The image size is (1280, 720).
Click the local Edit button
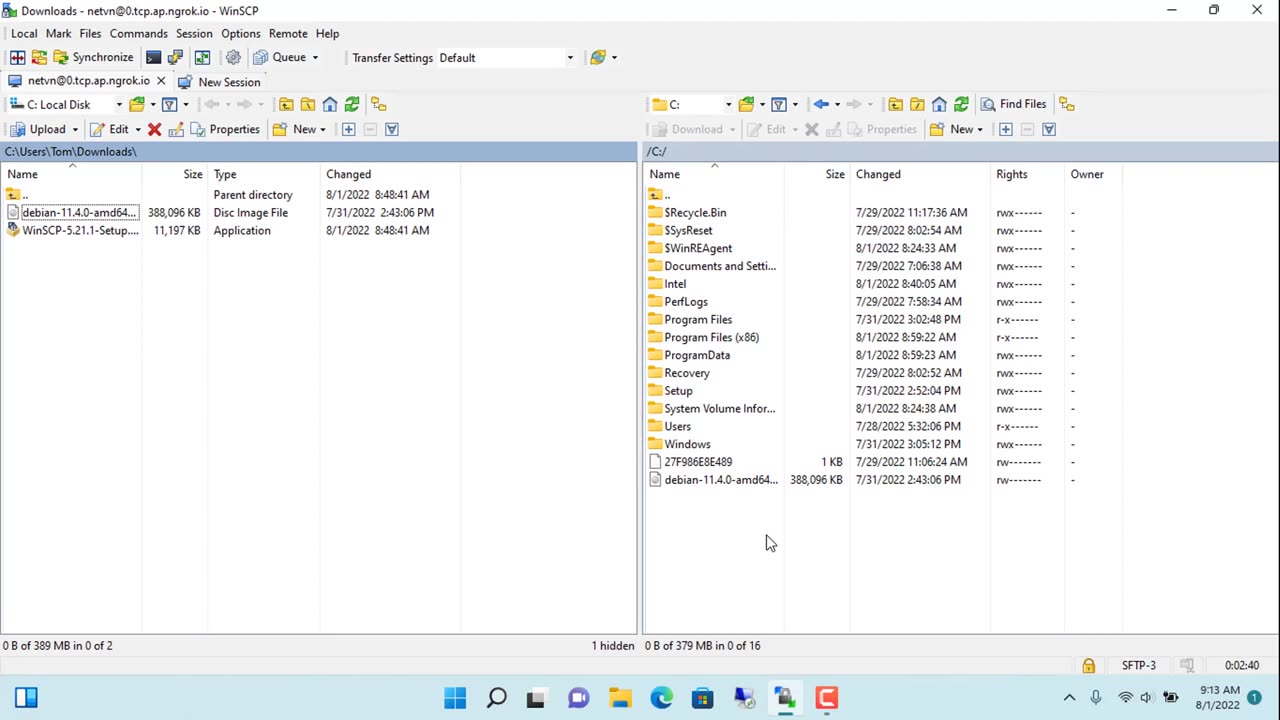(110, 129)
